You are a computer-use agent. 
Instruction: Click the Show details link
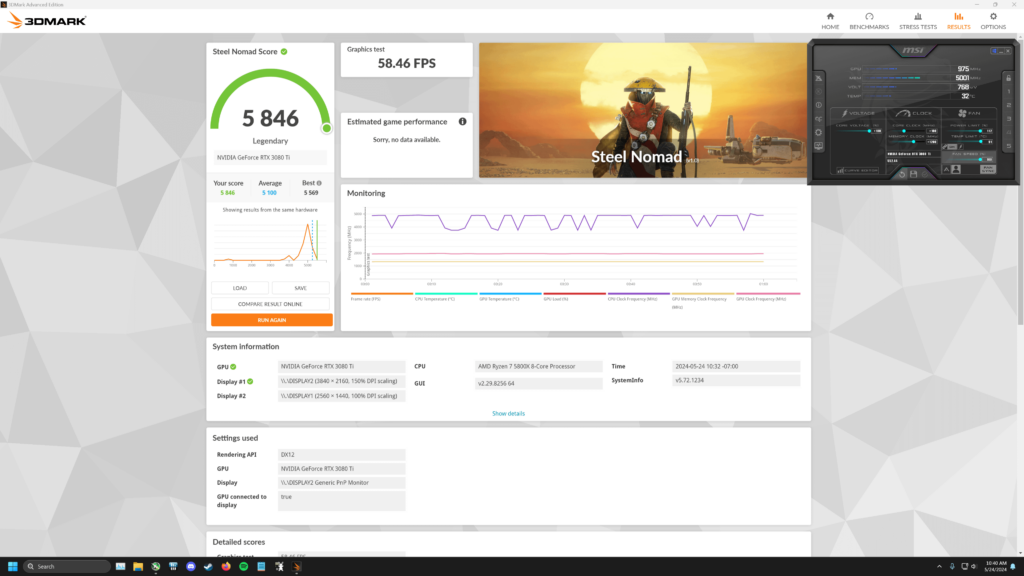(x=508, y=413)
